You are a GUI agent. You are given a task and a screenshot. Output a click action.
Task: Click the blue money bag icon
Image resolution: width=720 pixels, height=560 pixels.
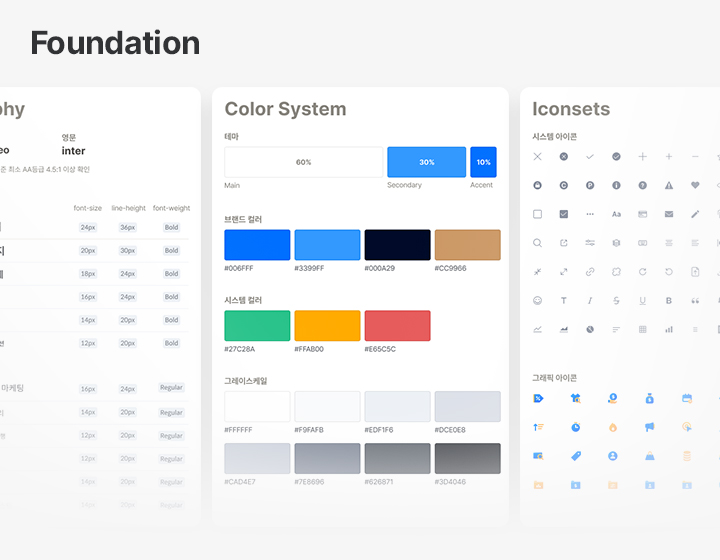click(649, 398)
